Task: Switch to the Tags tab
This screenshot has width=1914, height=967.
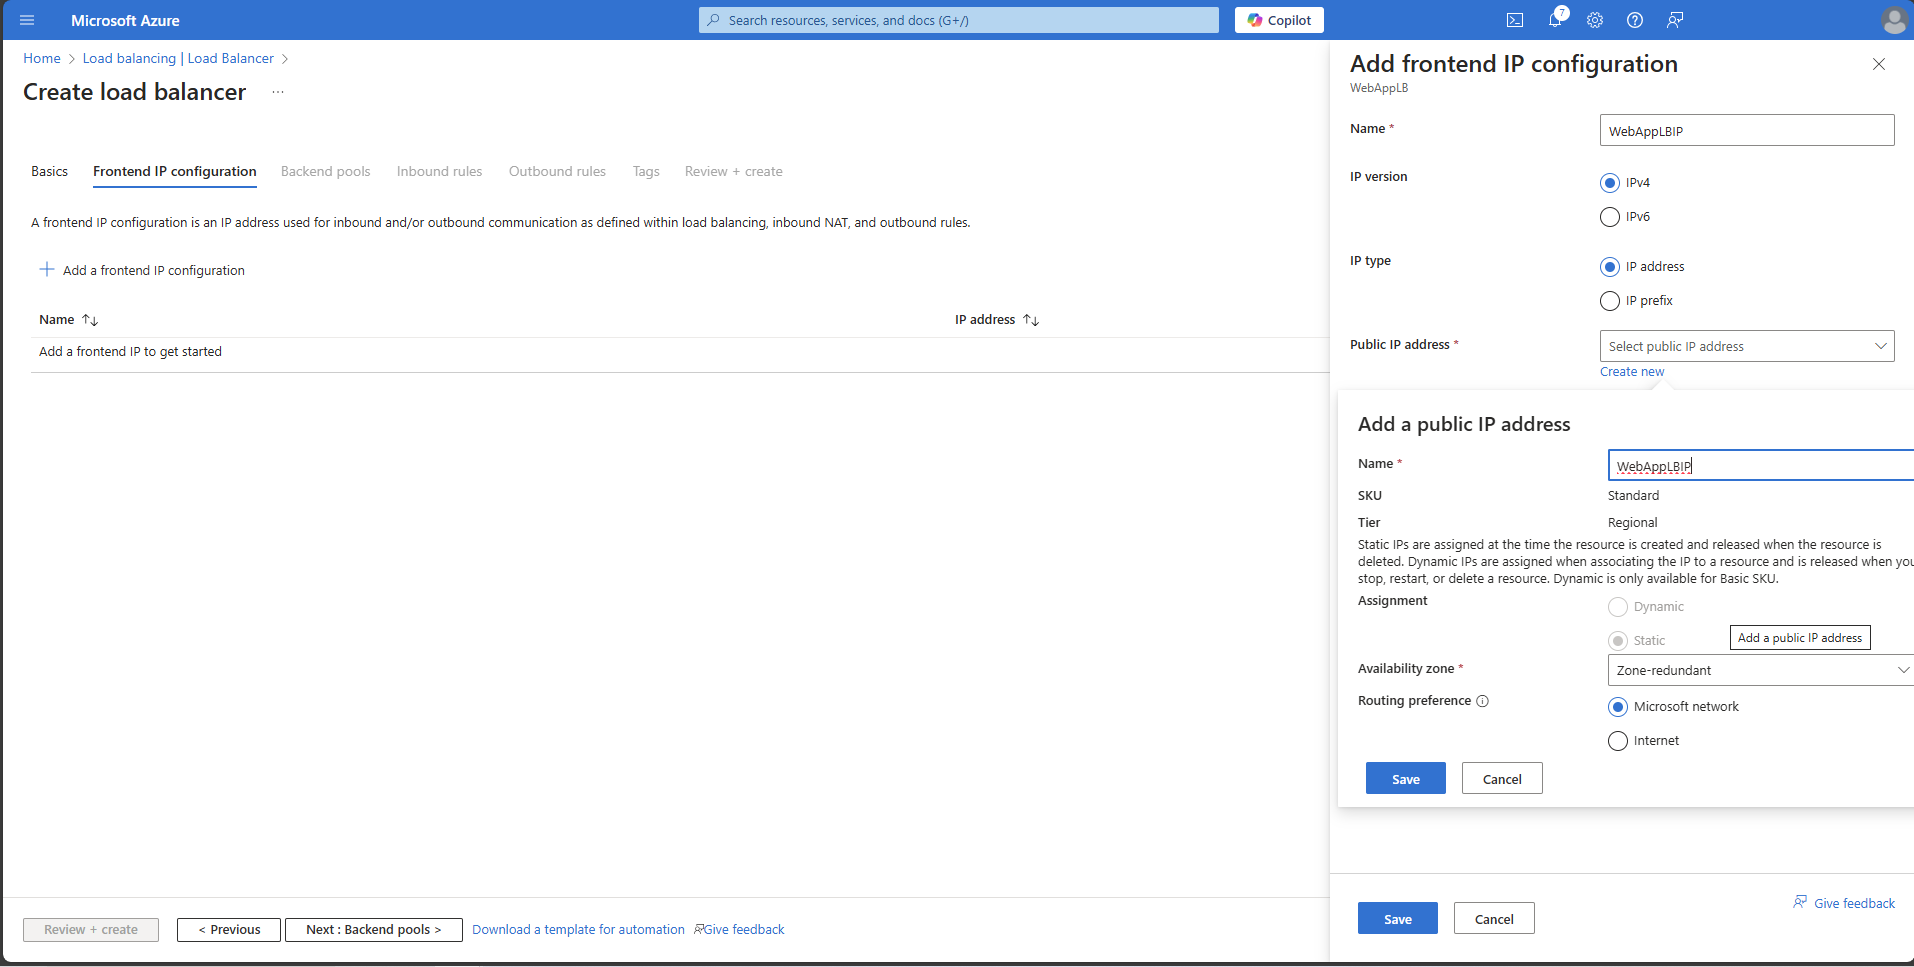Action: click(x=646, y=172)
